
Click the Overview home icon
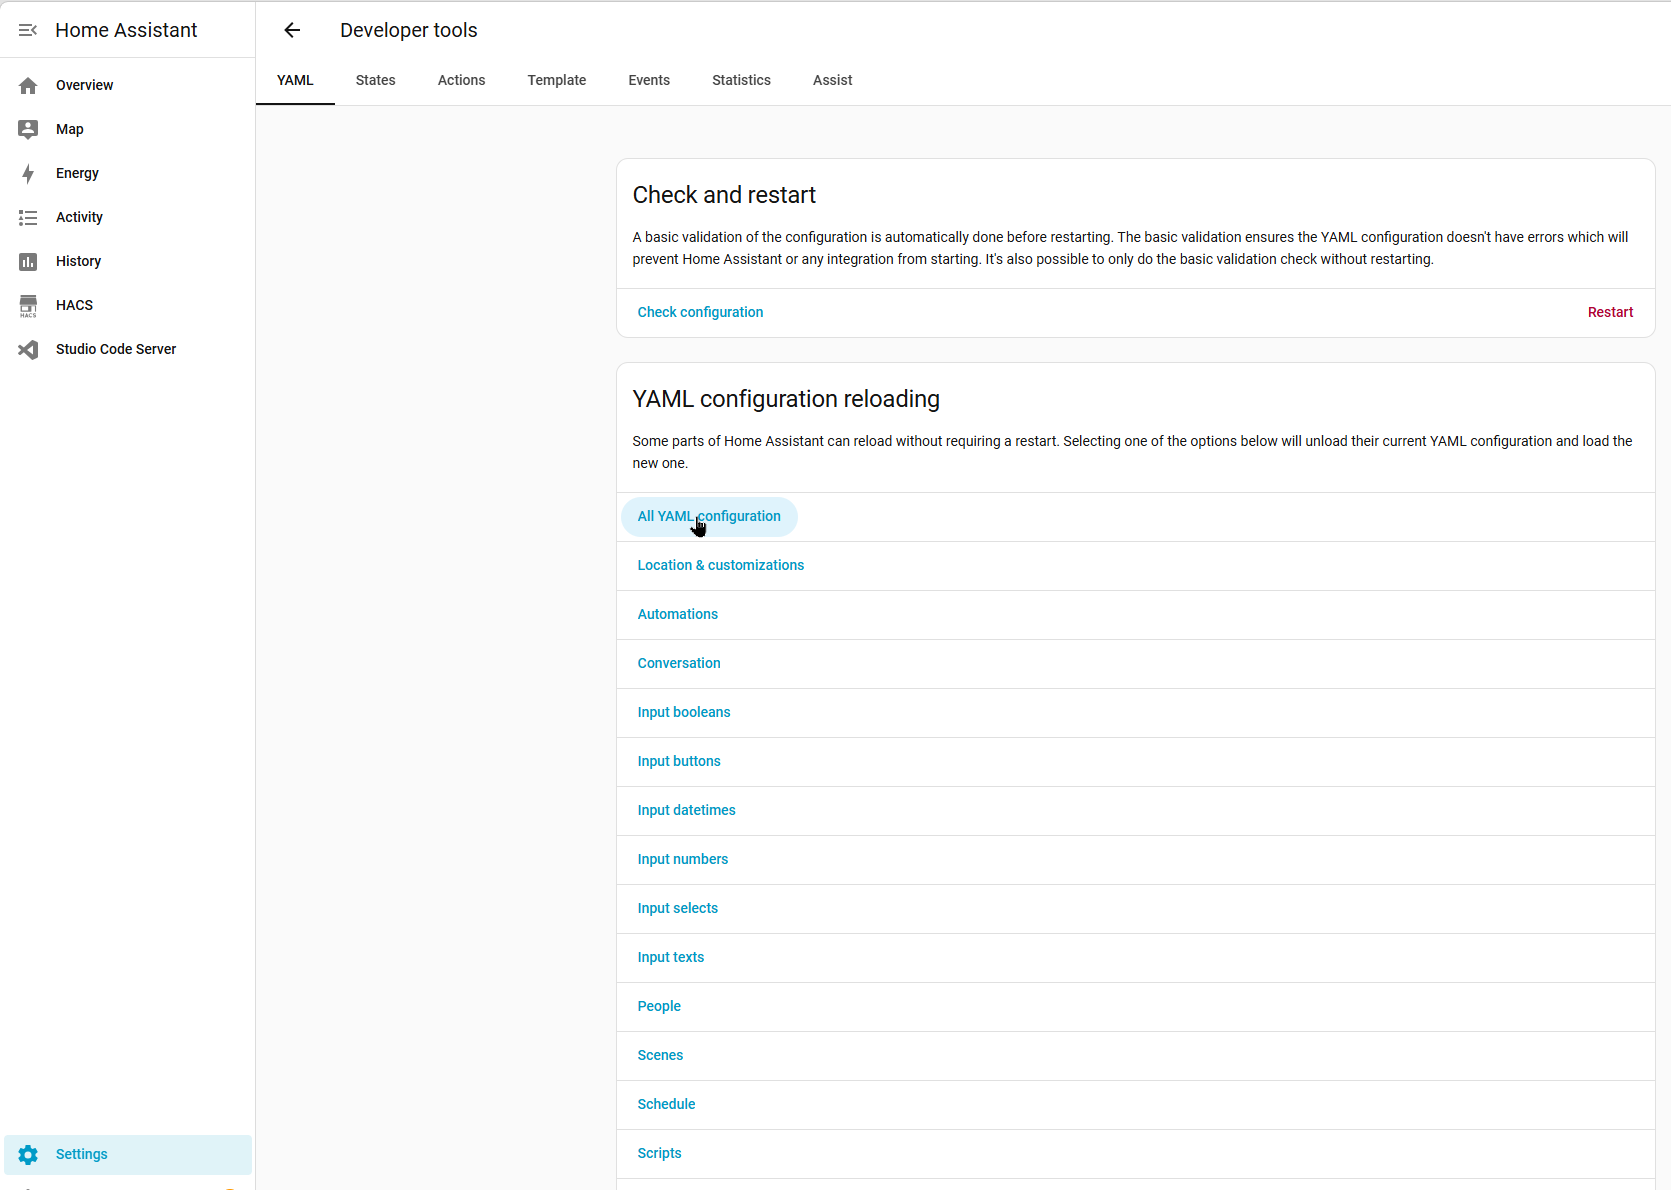(28, 85)
